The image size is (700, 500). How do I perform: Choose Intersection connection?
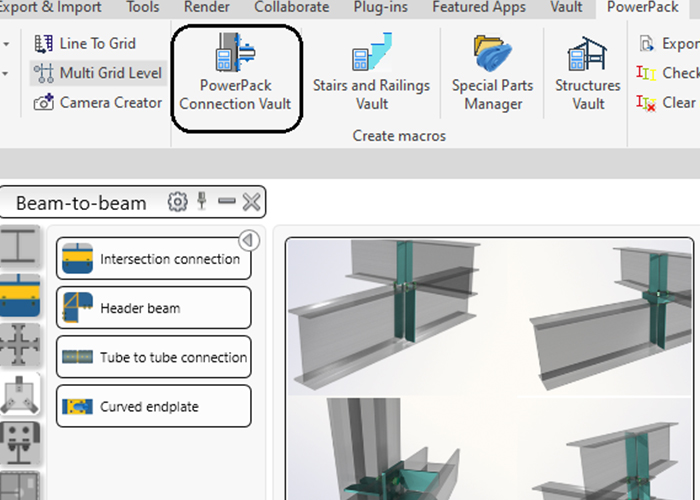tap(154, 258)
